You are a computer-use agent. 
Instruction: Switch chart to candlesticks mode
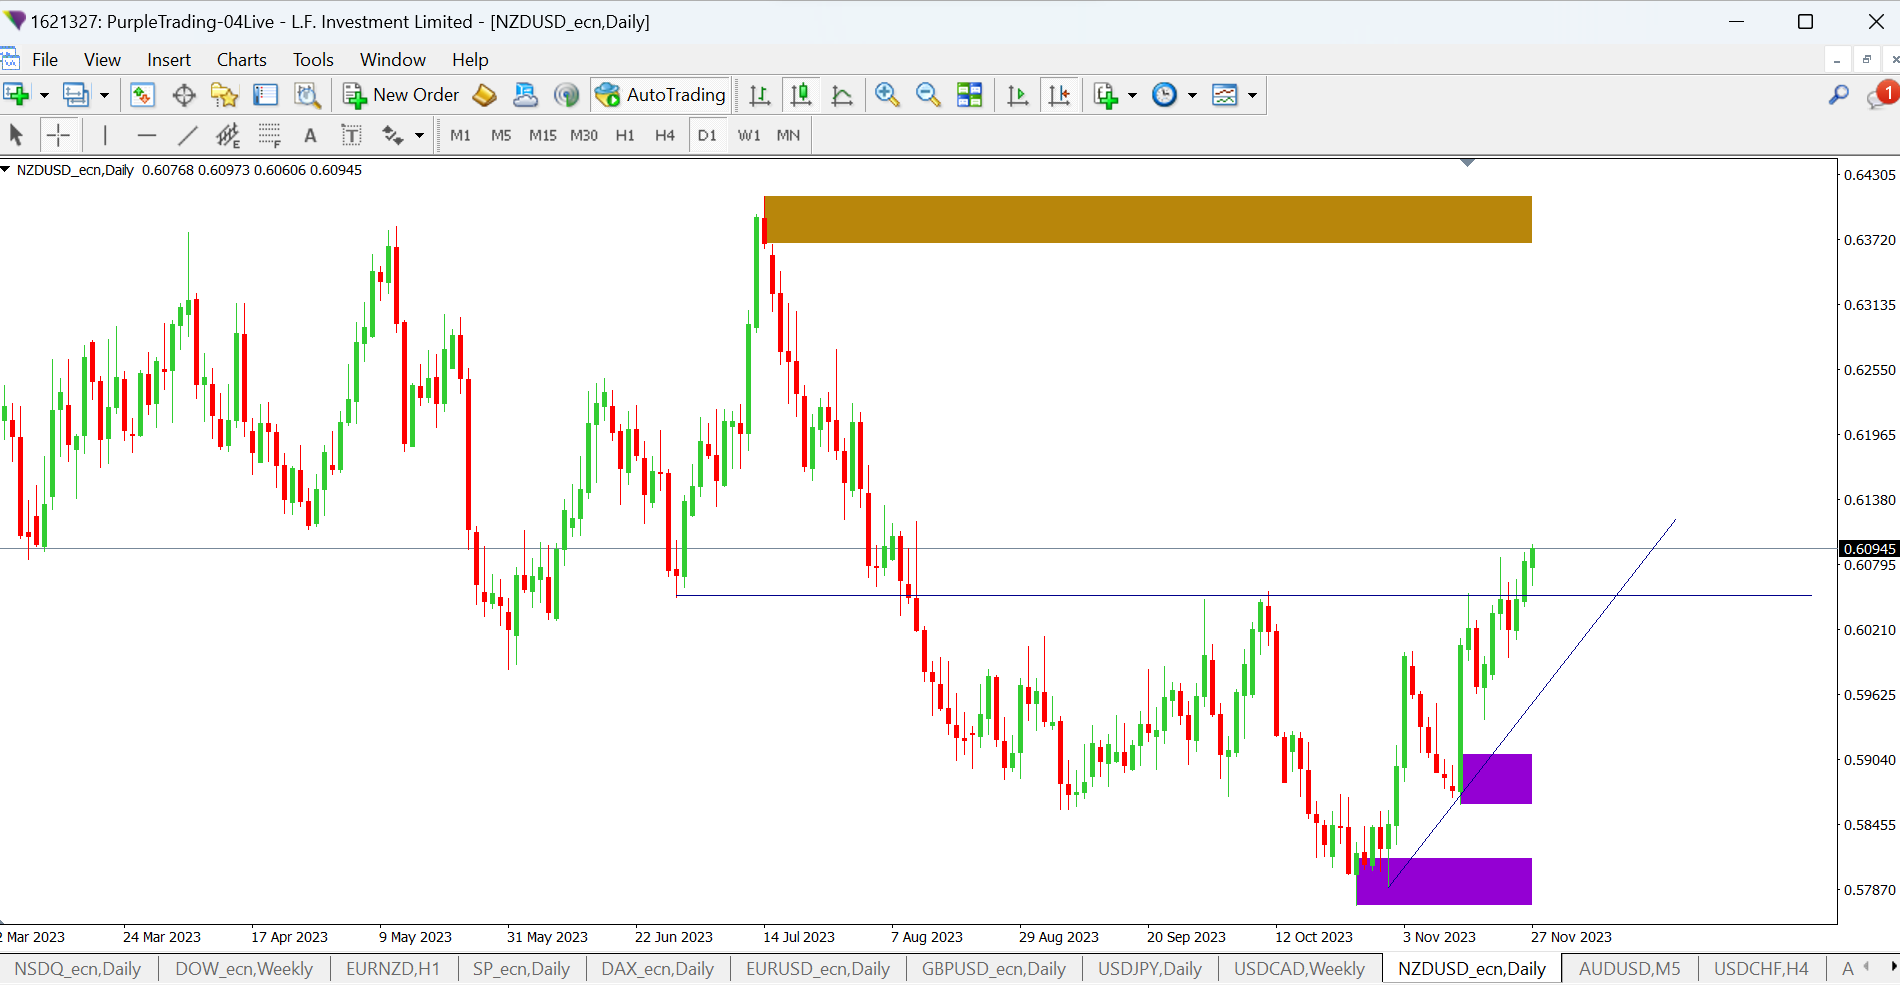coord(800,95)
